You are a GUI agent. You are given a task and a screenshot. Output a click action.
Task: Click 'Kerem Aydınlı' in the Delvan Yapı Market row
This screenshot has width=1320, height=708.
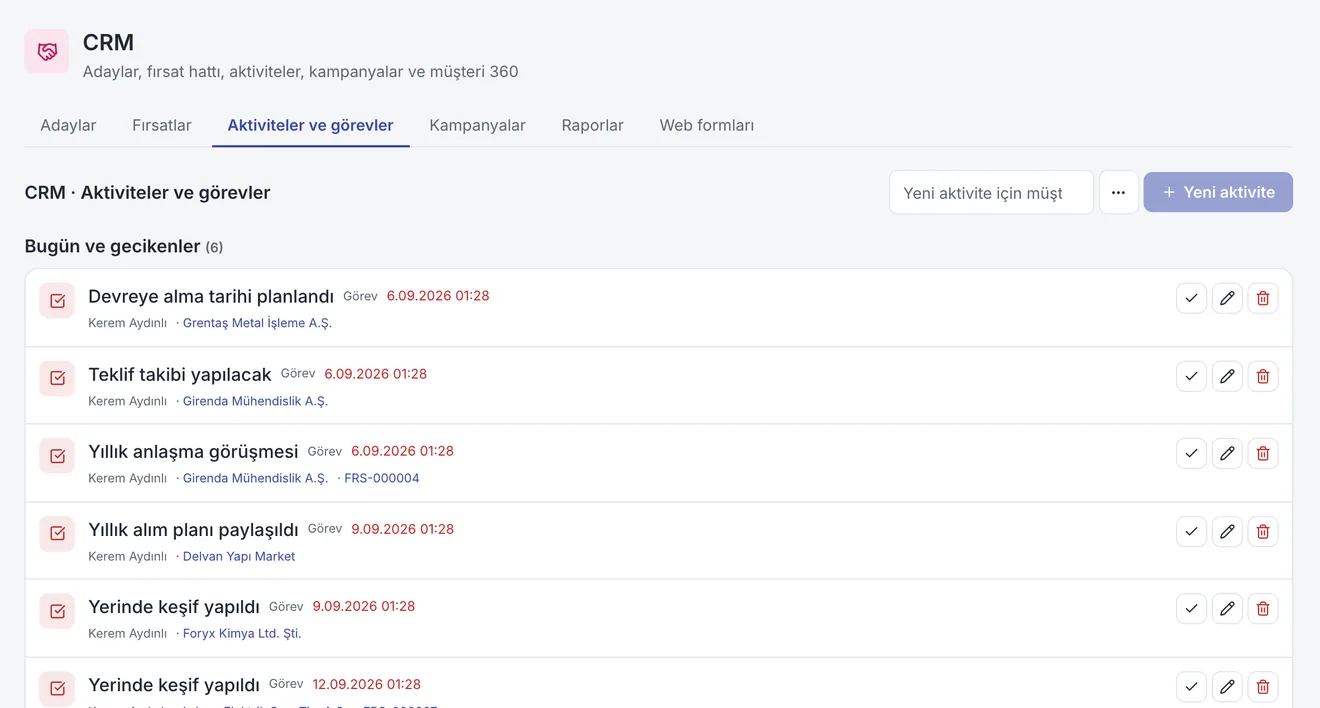(127, 556)
